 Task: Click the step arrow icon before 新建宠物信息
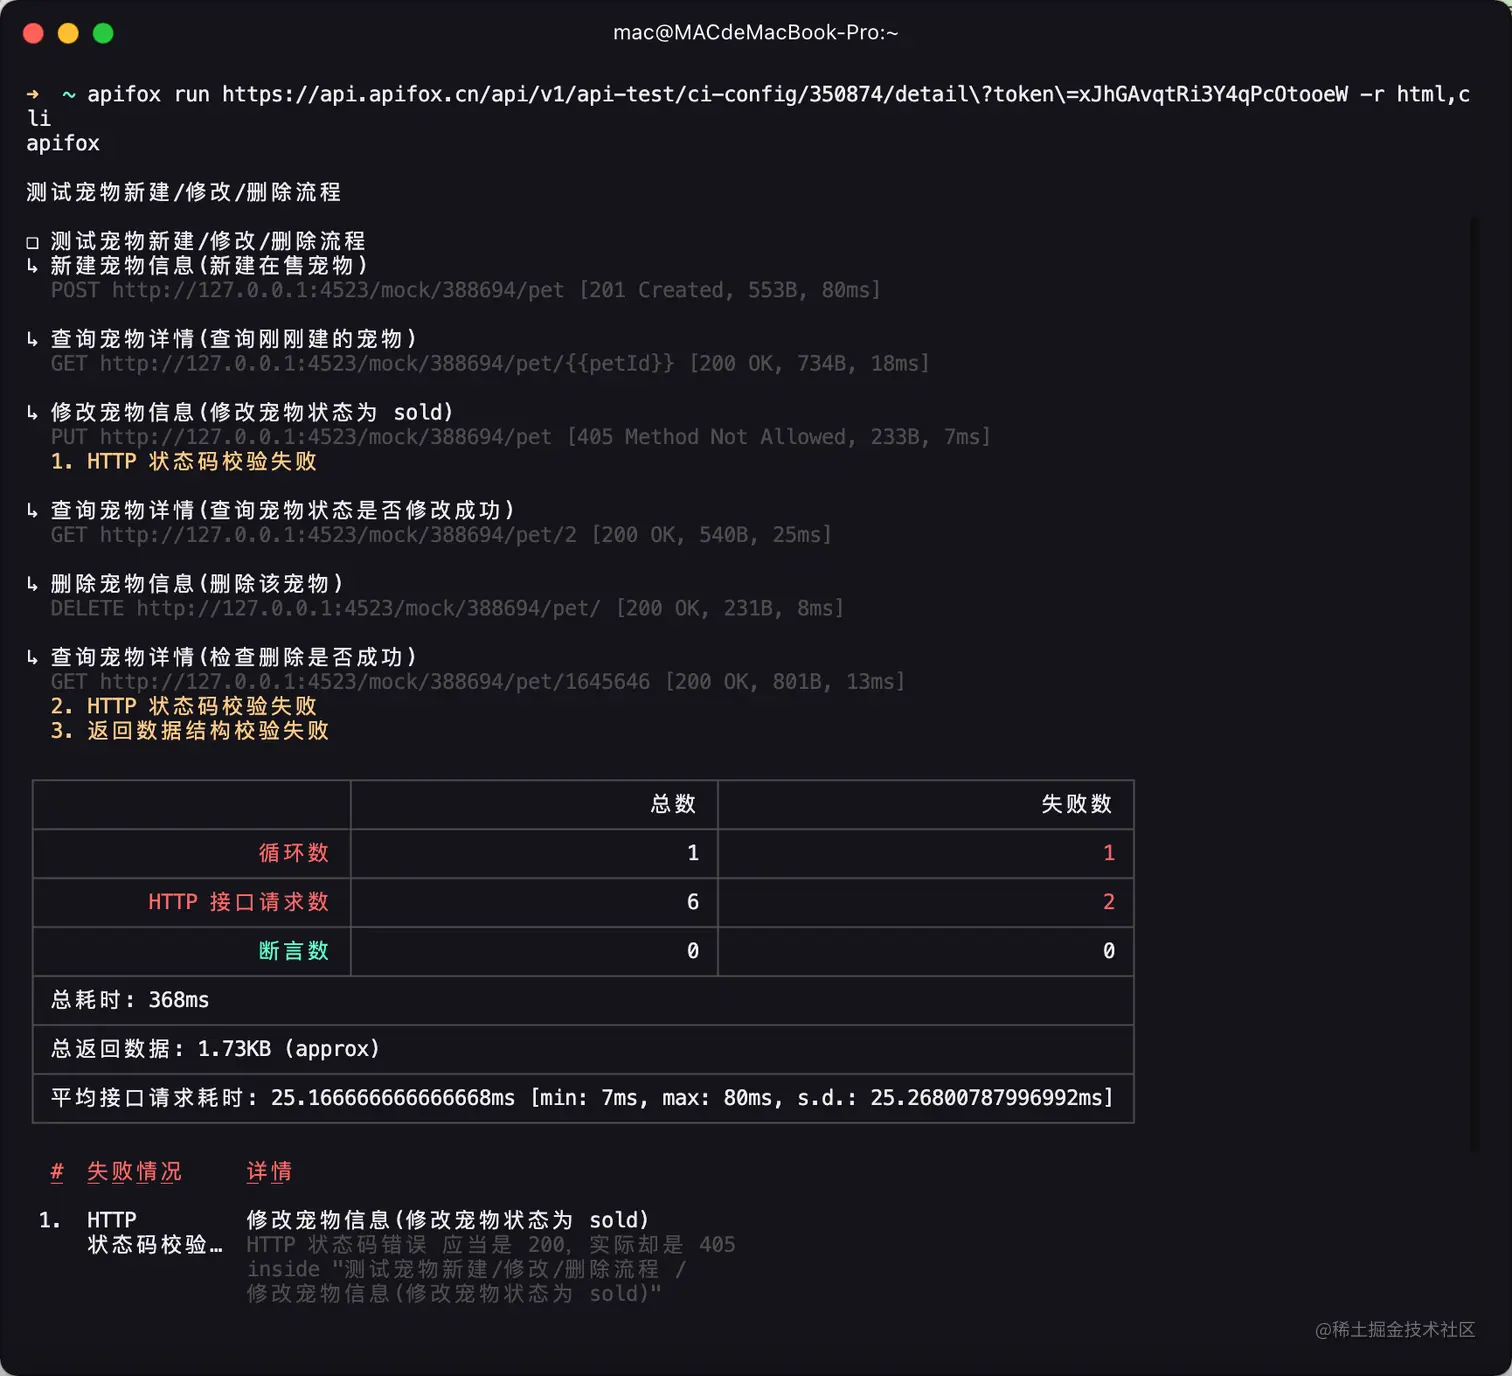(33, 266)
